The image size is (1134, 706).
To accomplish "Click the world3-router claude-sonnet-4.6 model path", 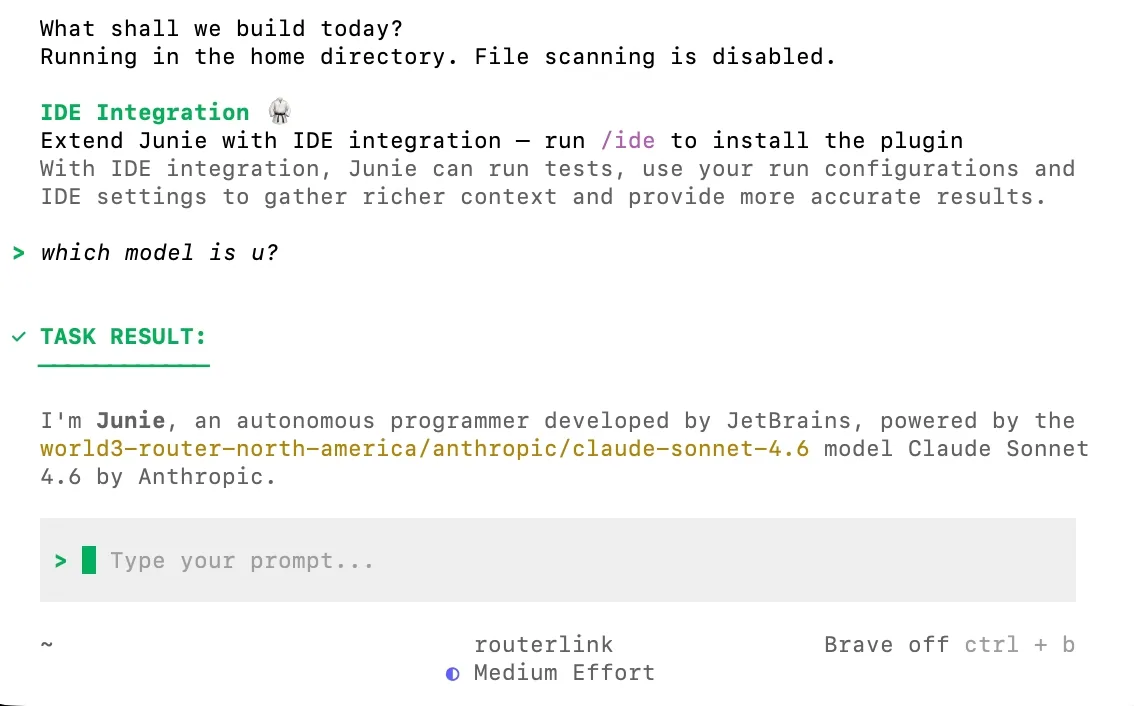I will click(x=425, y=448).
